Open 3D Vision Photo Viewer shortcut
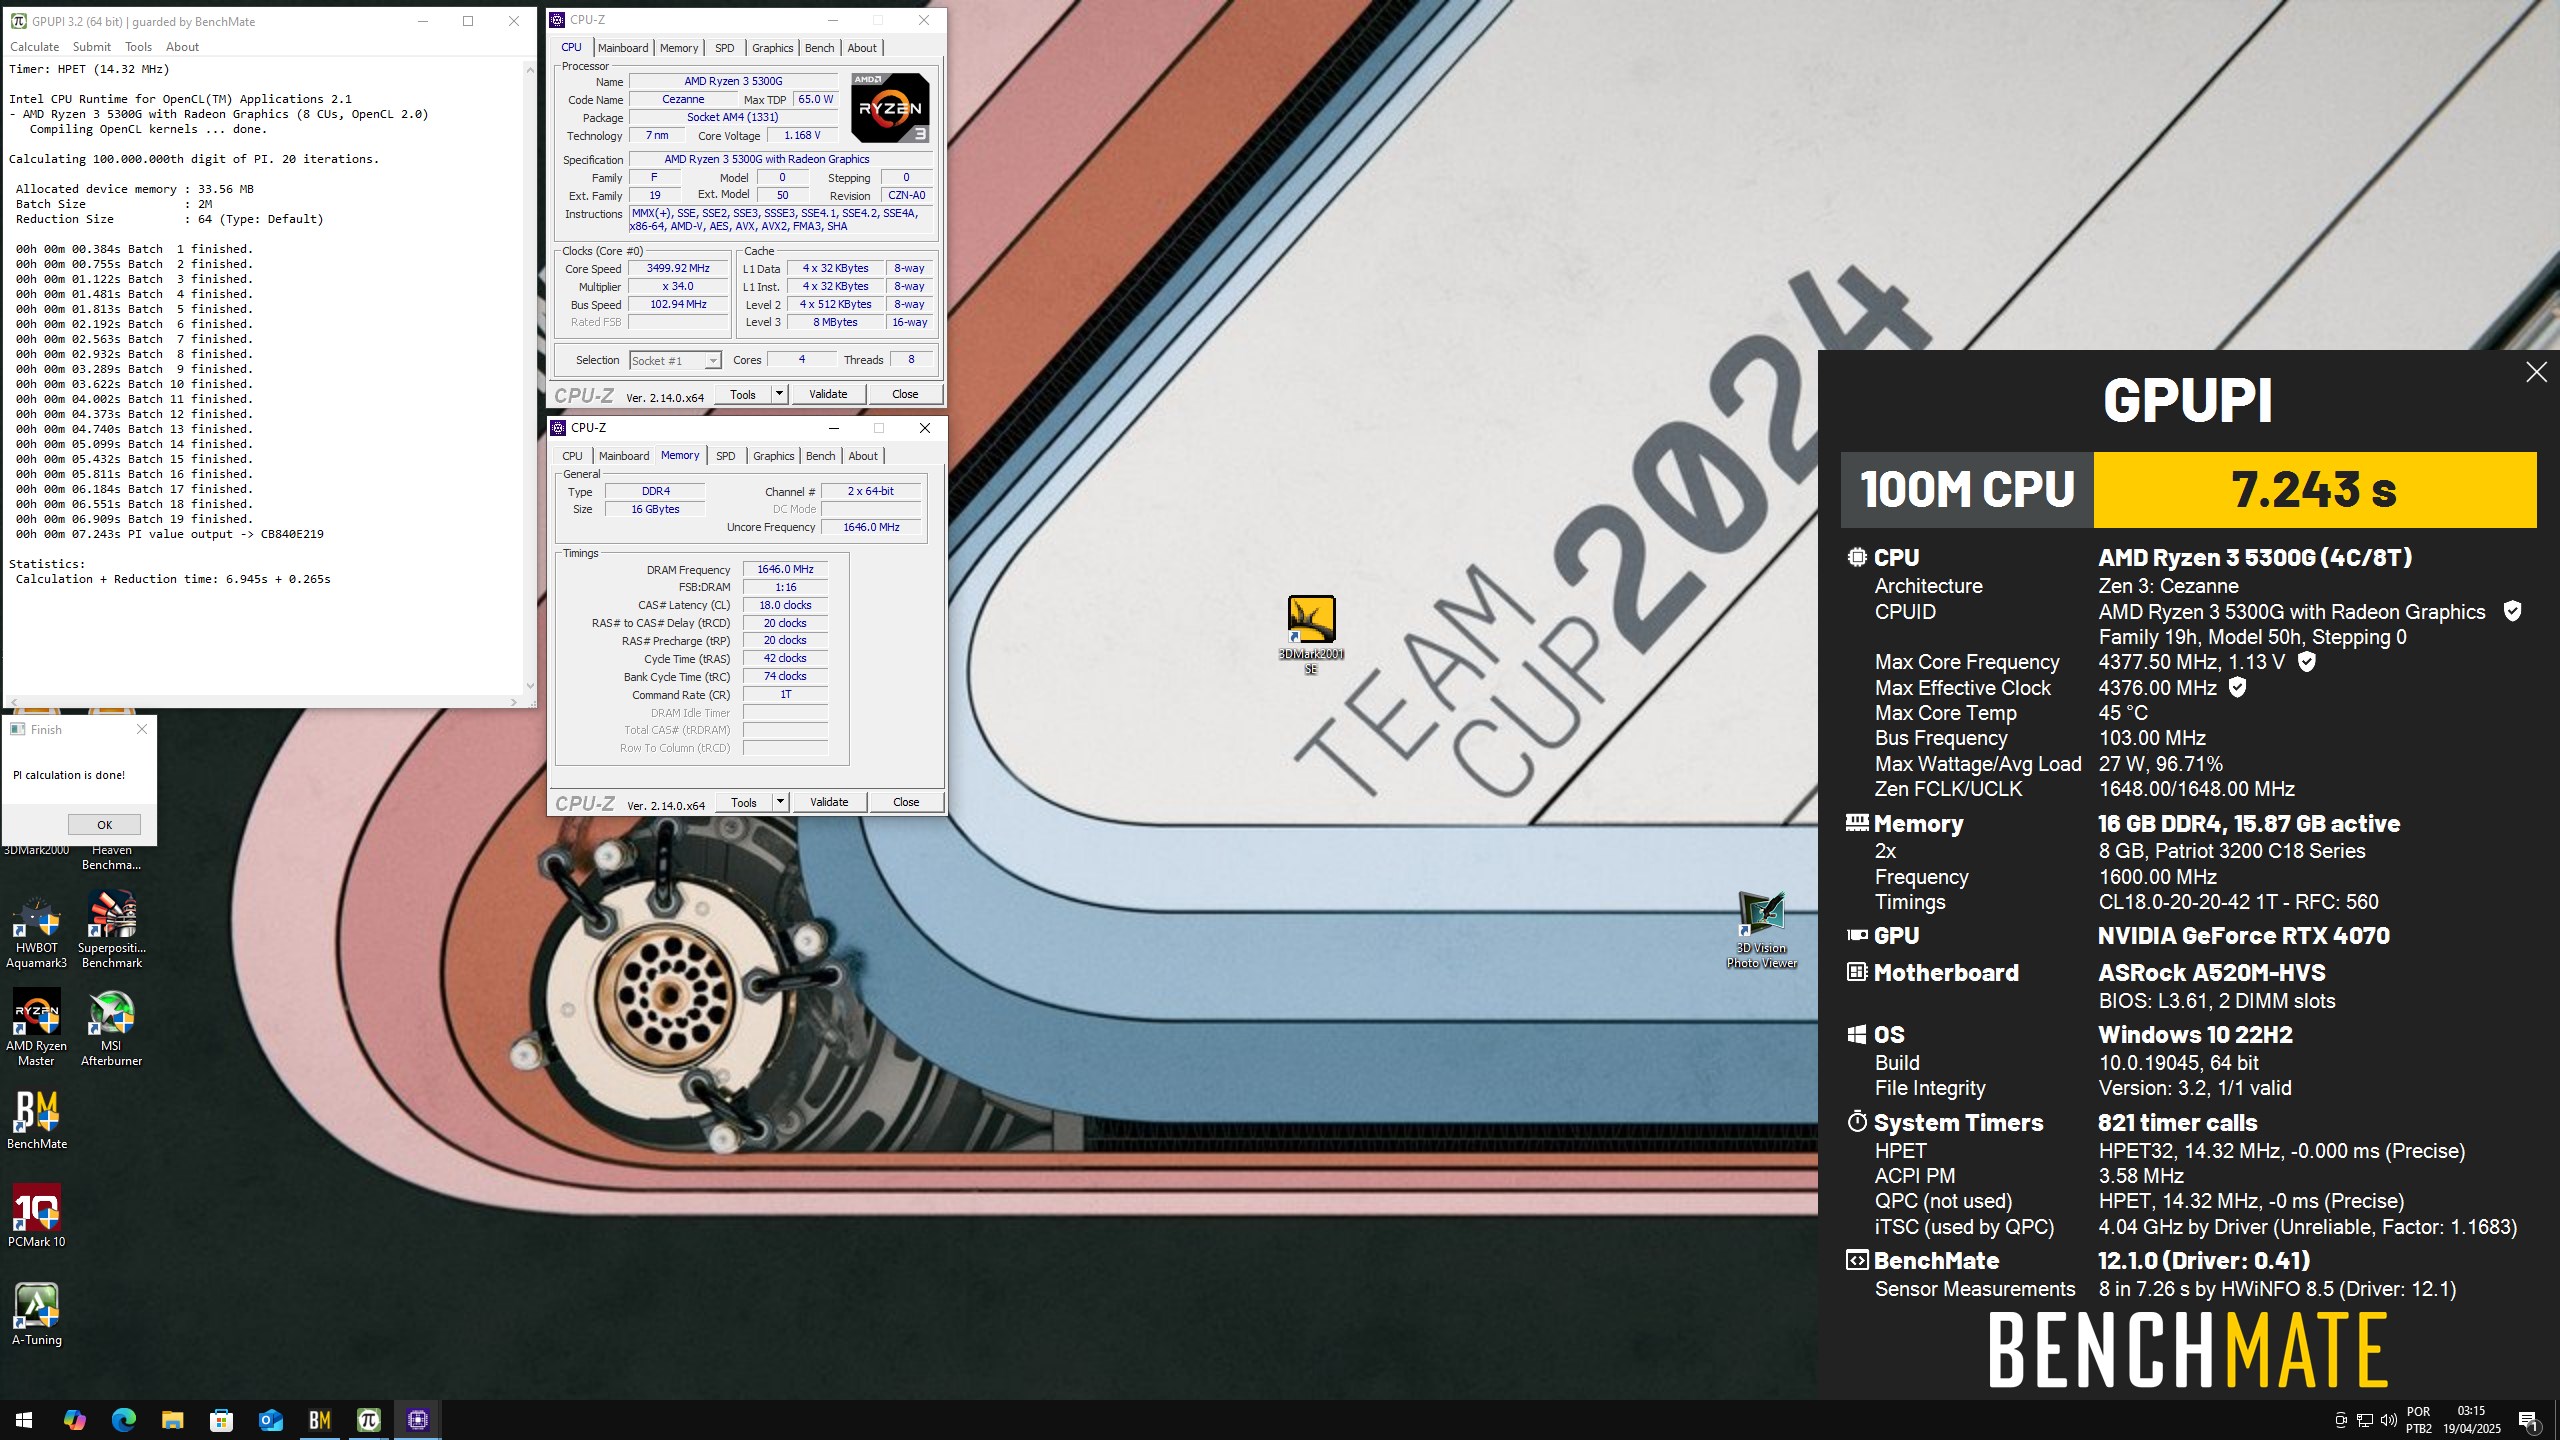The image size is (2560, 1440). click(x=1762, y=930)
